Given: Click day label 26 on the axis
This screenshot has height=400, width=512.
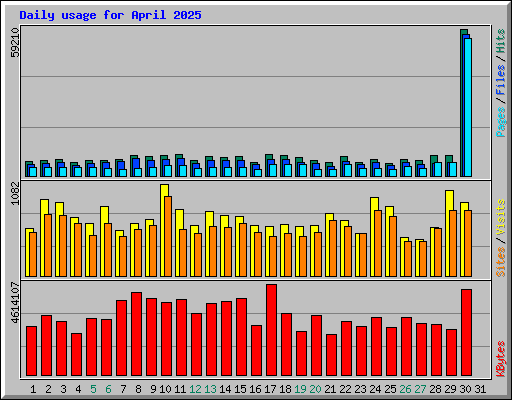Looking at the screenshot, I should pos(405,389).
